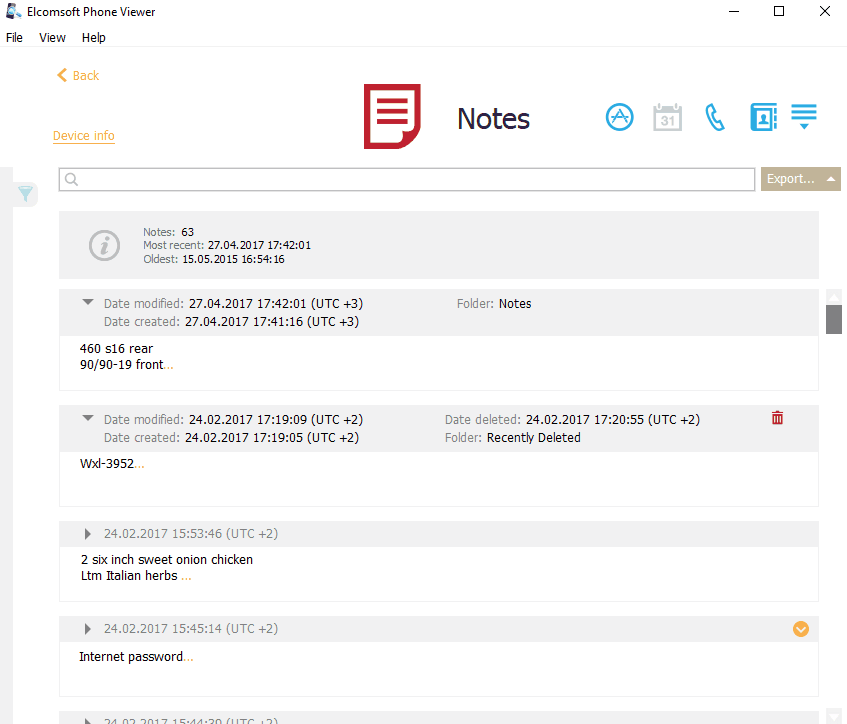Click the orange circle arrow on Internet password note
This screenshot has height=724, width=847.
pyautogui.click(x=800, y=629)
